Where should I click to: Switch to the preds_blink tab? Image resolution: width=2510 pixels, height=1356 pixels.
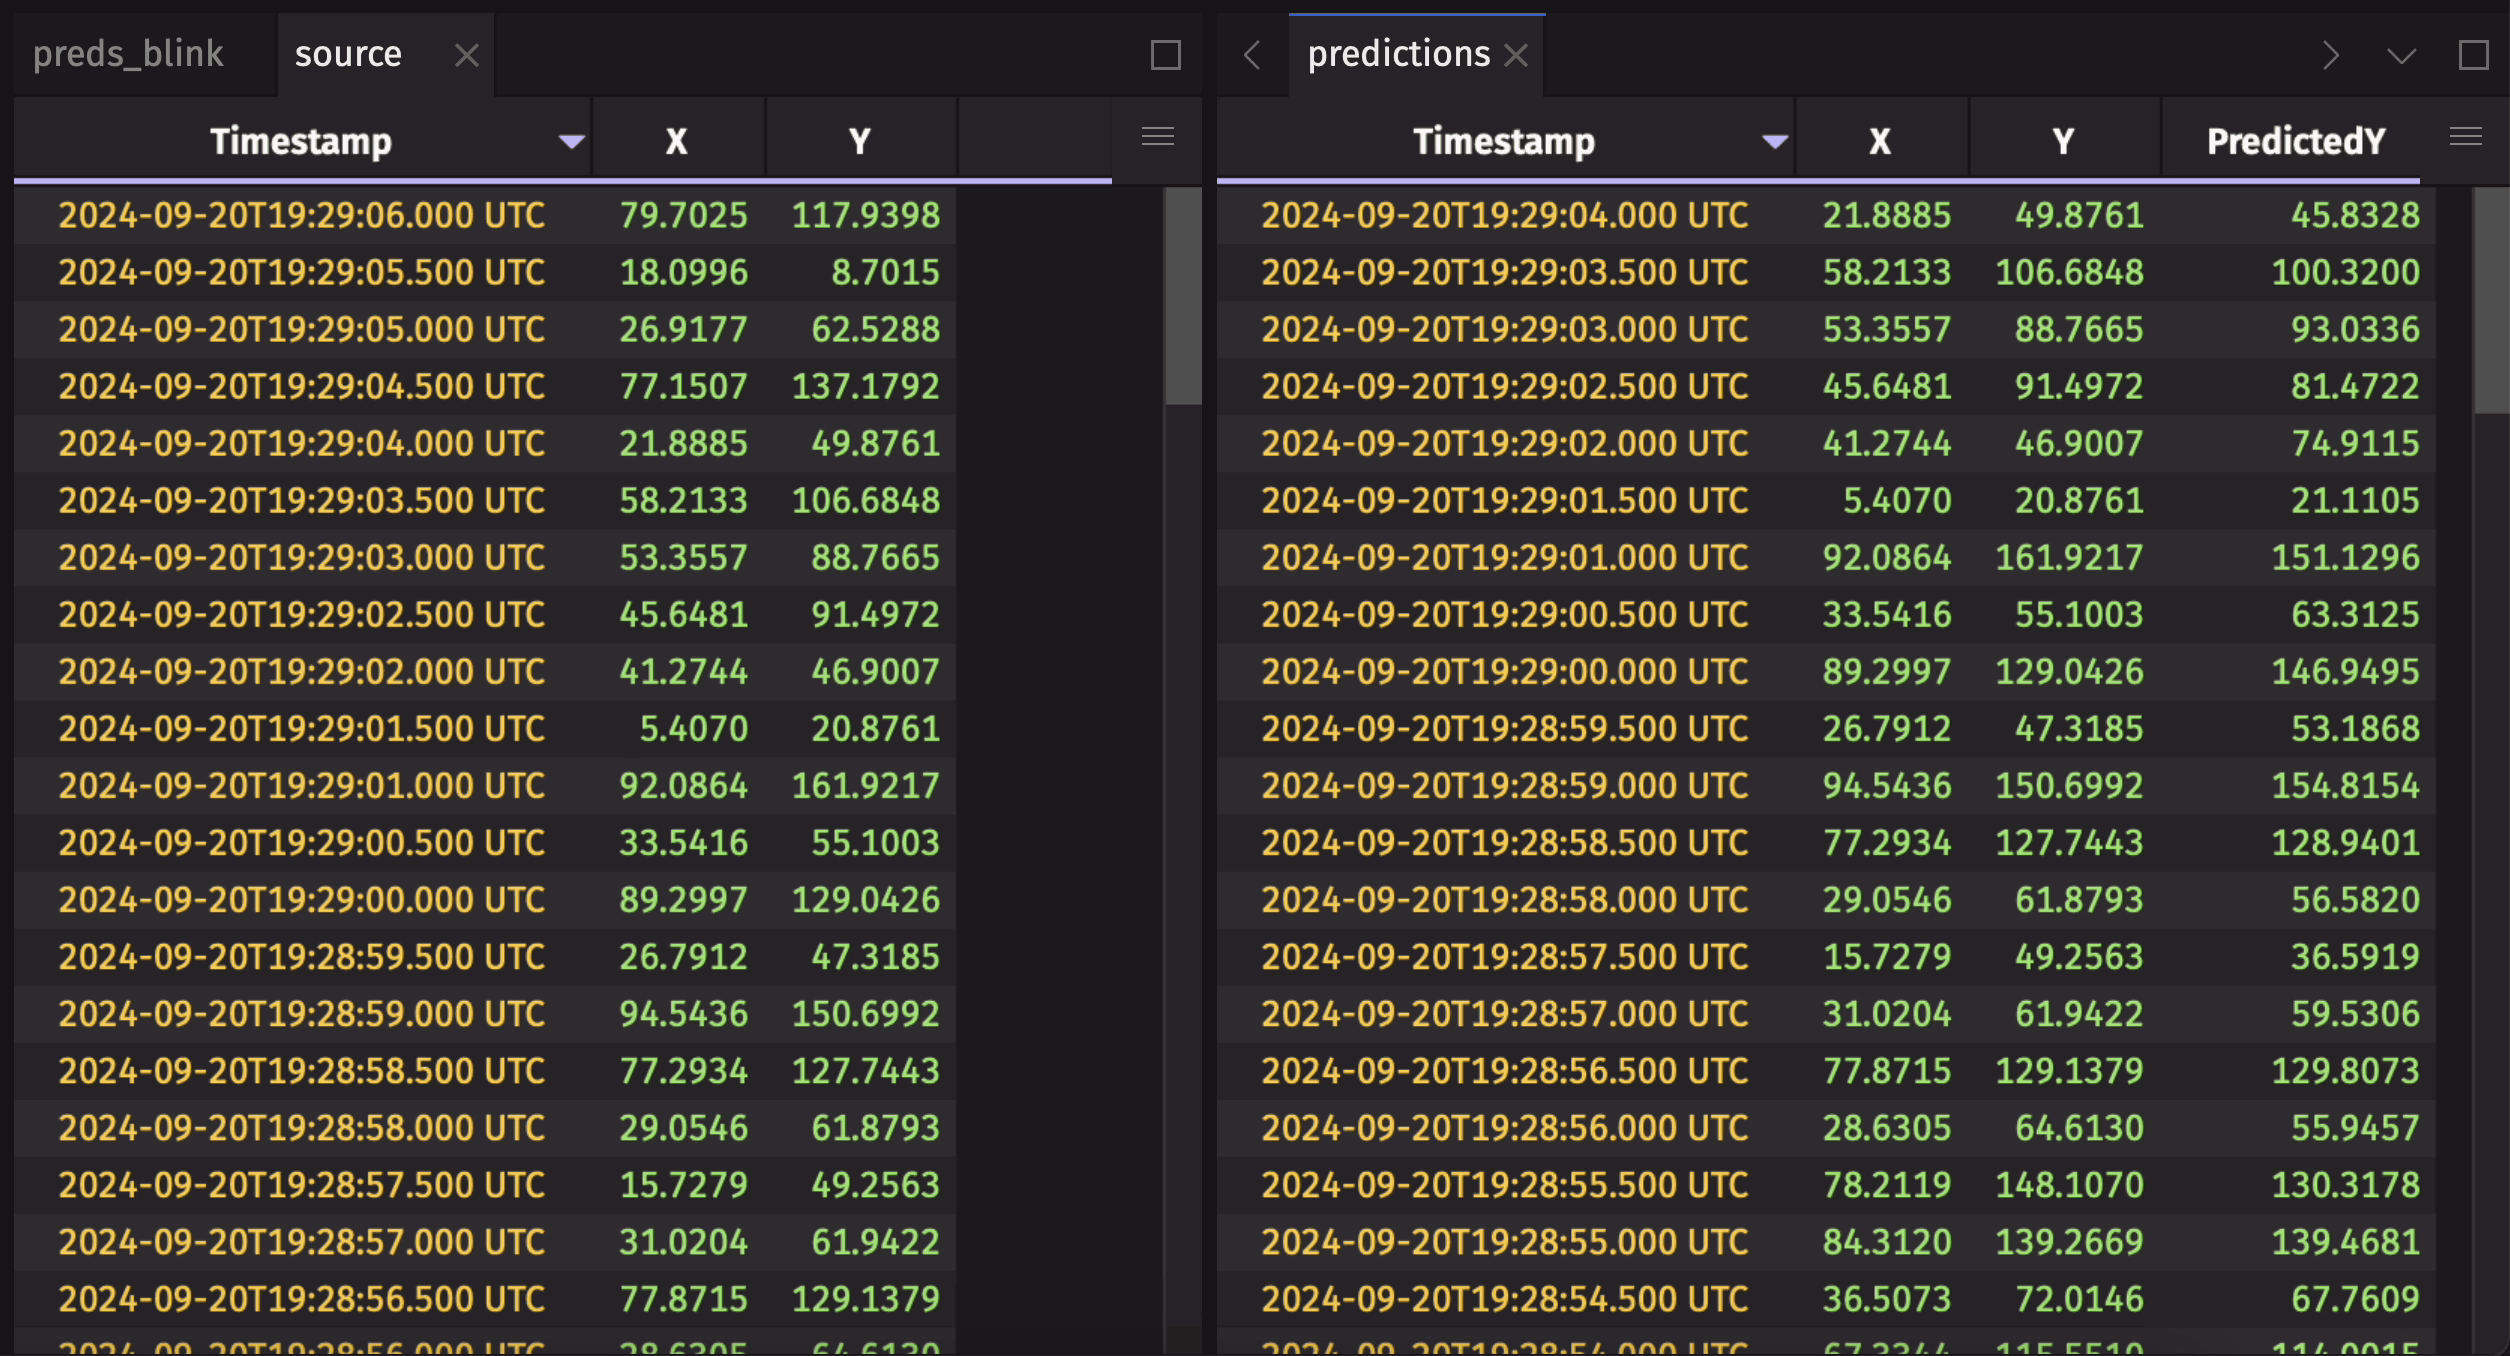coord(128,55)
